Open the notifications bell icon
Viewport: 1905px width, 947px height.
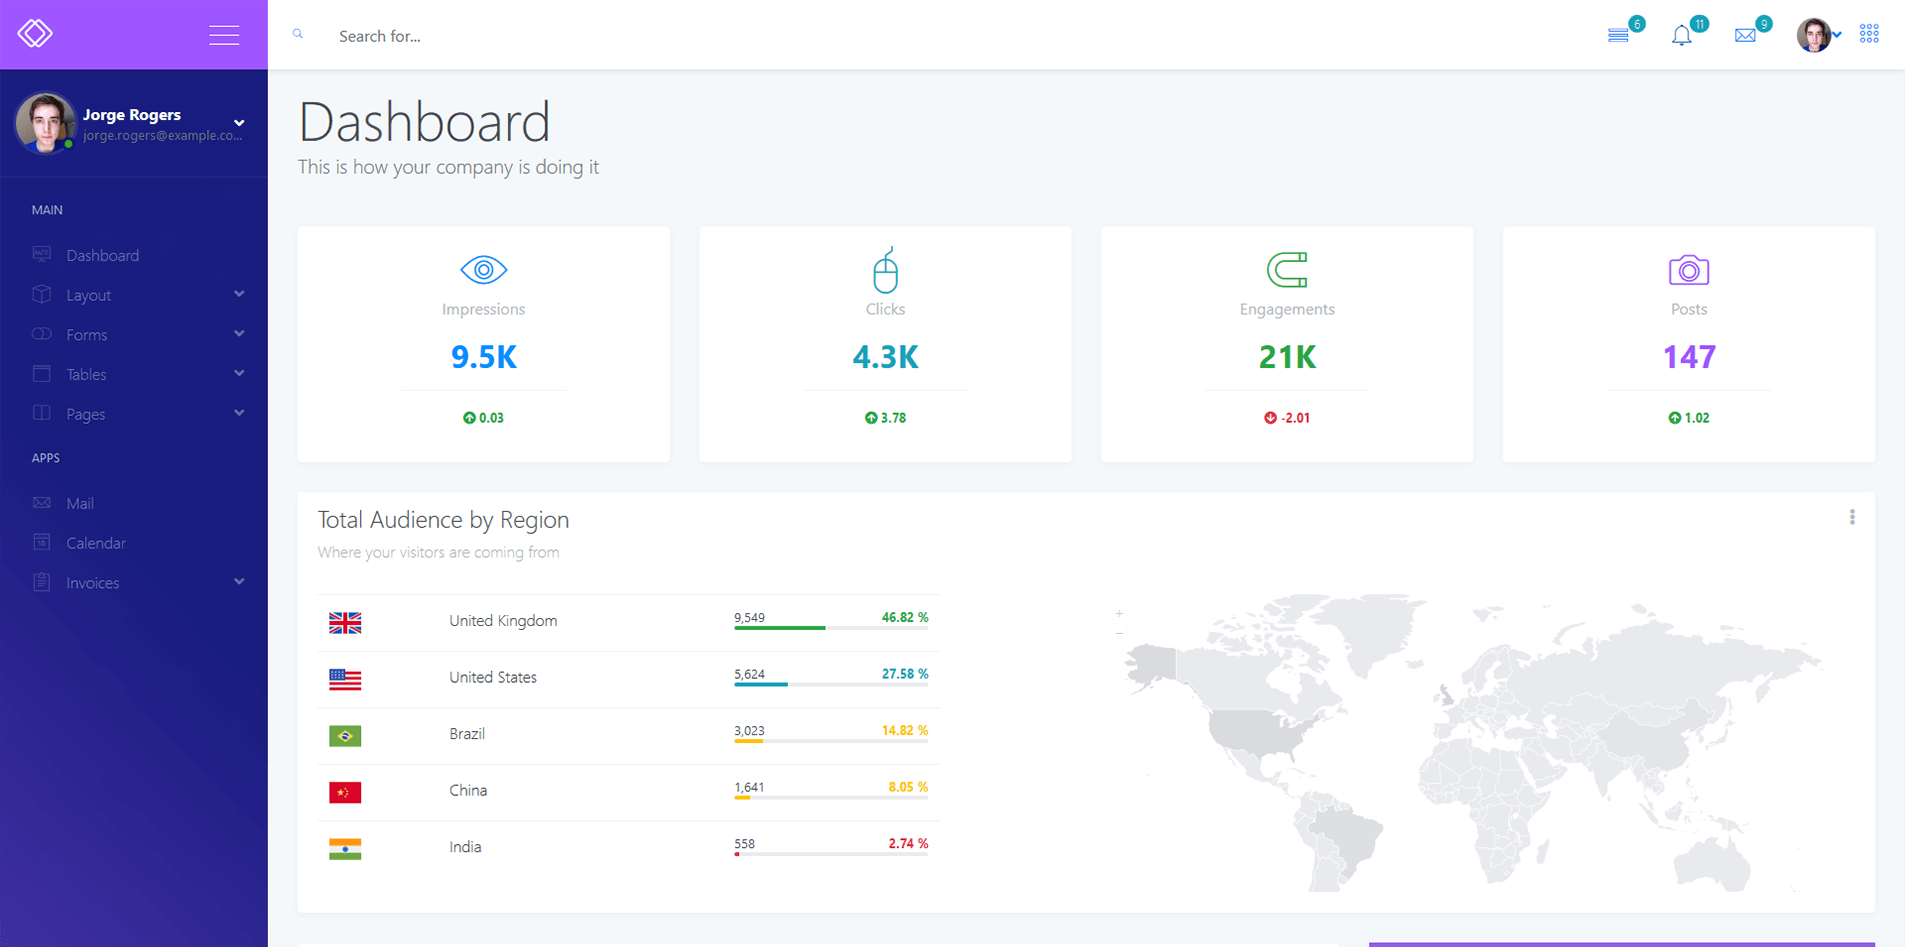coord(1682,36)
